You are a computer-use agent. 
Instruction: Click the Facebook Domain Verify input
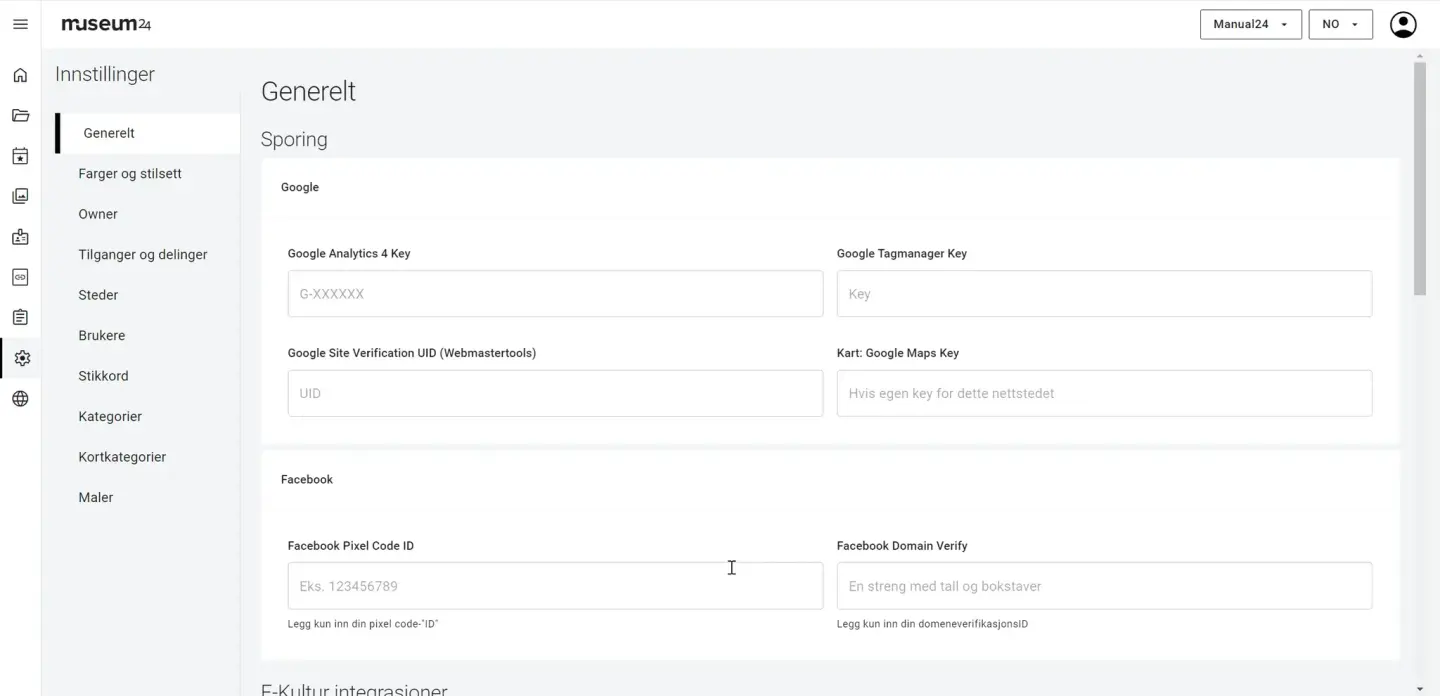(1104, 586)
